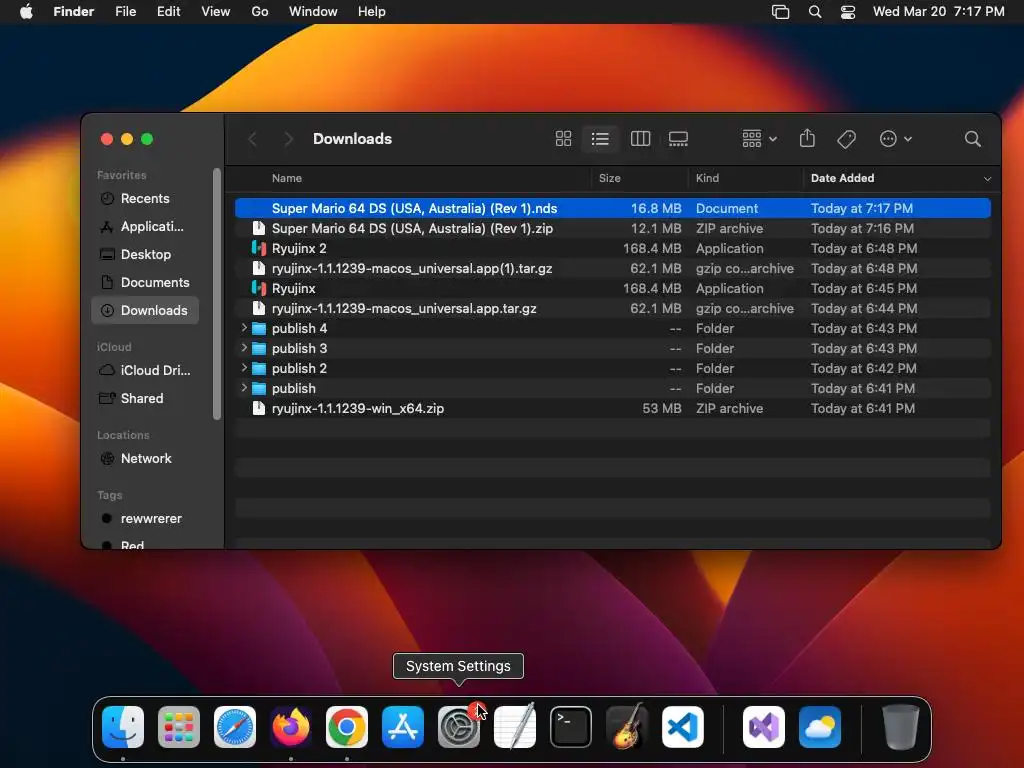Expand the publish 3 folder
The image size is (1024, 768).
pos(244,348)
